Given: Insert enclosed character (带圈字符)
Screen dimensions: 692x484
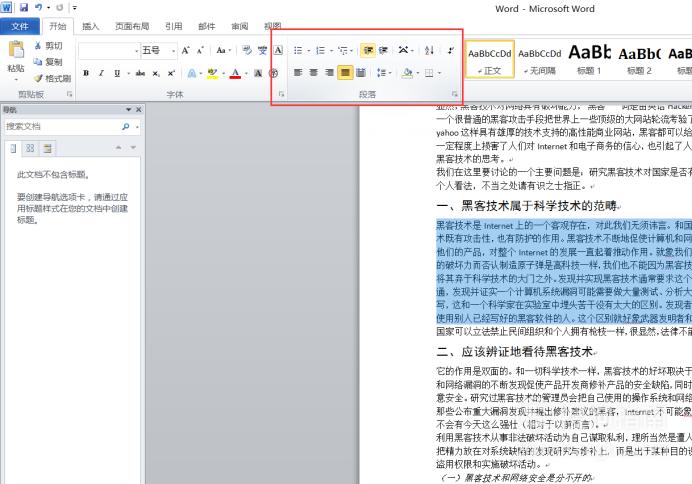Looking at the screenshot, I should tap(274, 73).
